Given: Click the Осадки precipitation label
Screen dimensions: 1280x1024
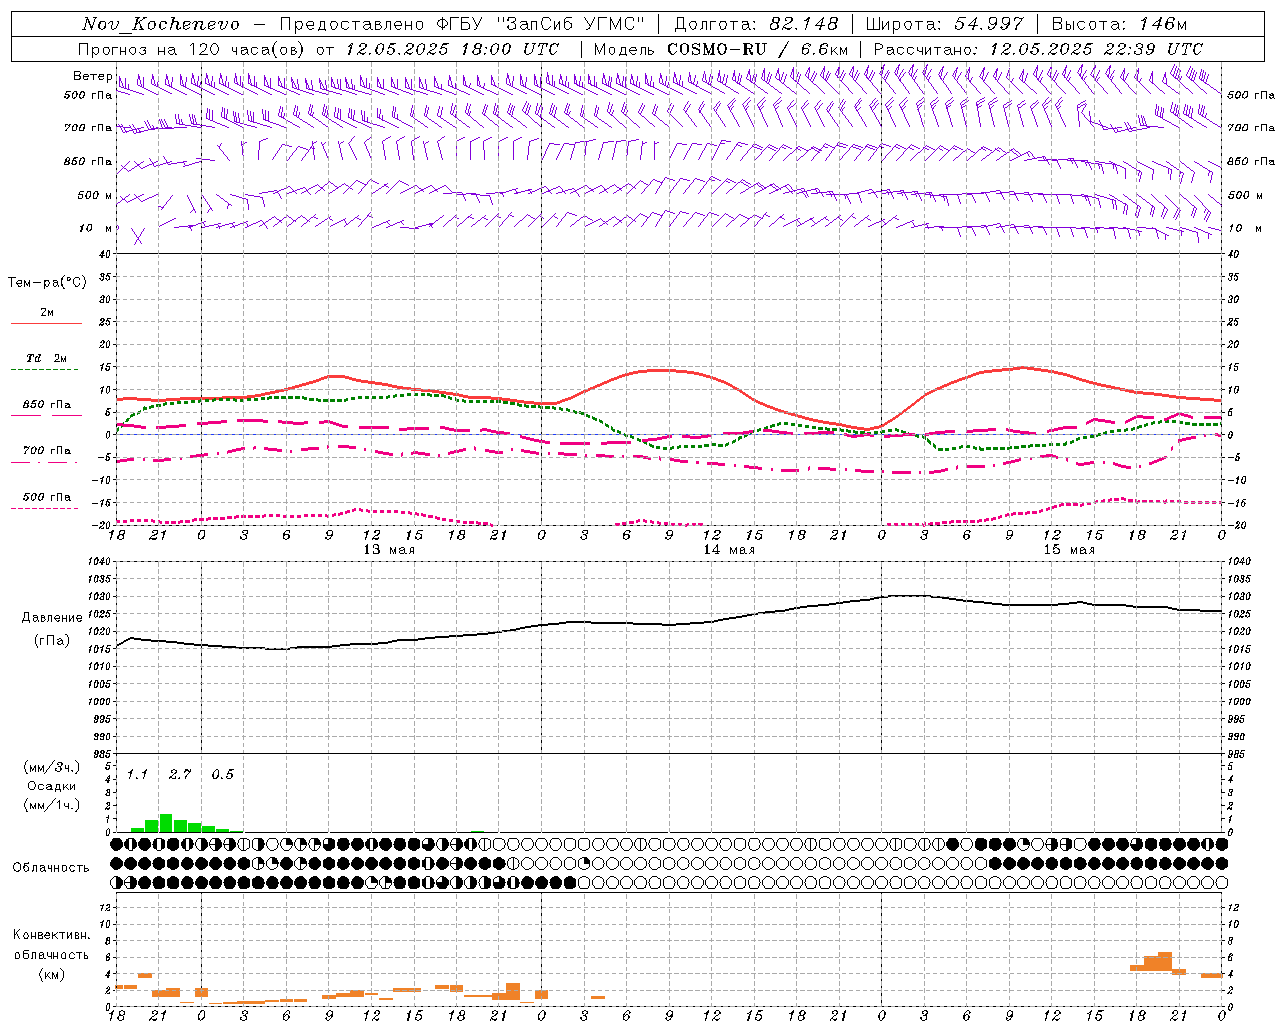Looking at the screenshot, I should (x=52, y=786).
